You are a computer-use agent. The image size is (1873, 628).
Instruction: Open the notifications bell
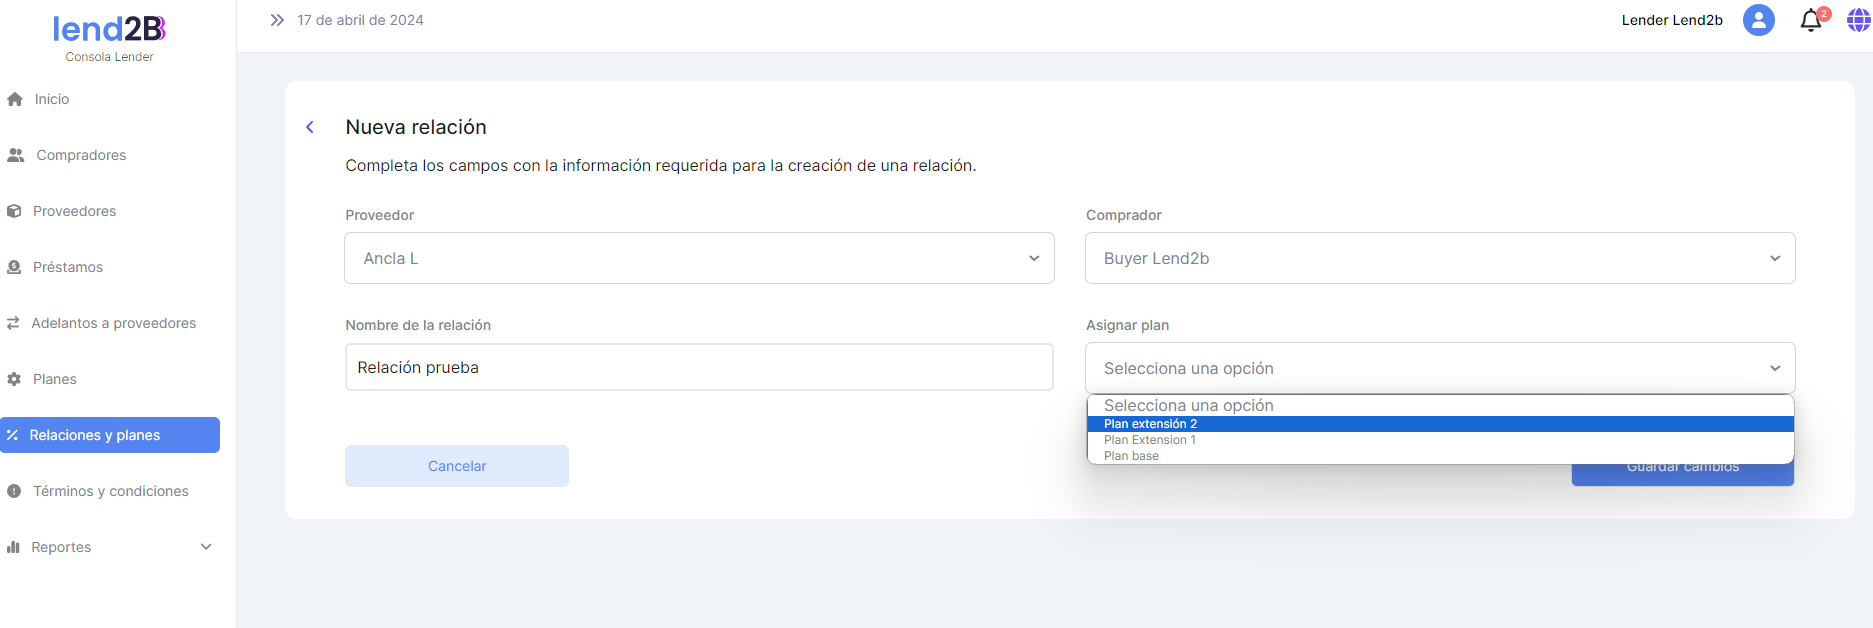(x=1810, y=21)
